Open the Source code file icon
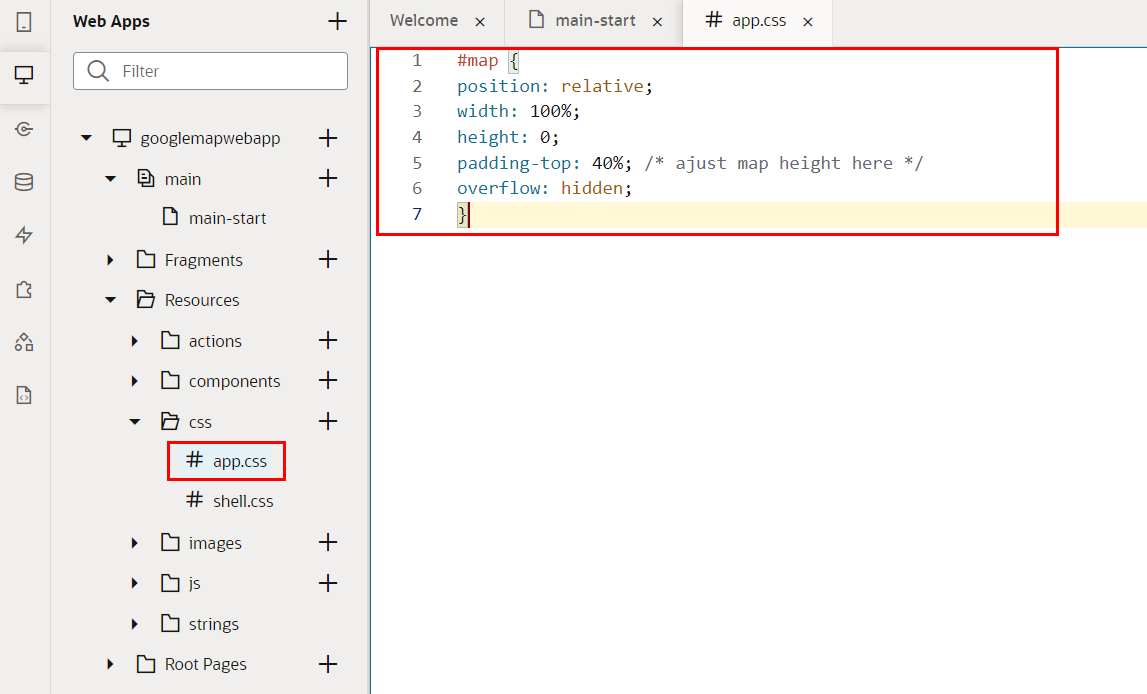1147x694 pixels. pyautogui.click(x=24, y=396)
